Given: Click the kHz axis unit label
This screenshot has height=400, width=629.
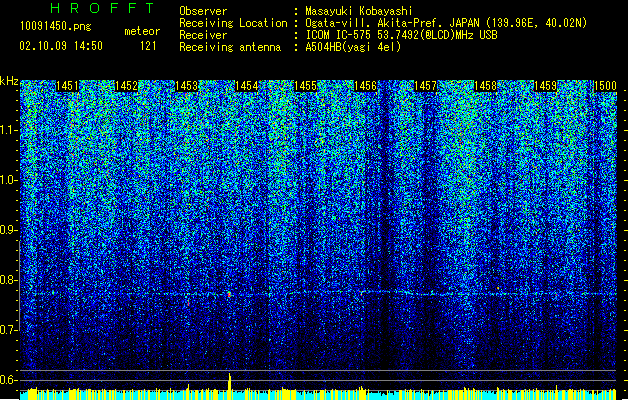Looking at the screenshot, I should point(9,81).
